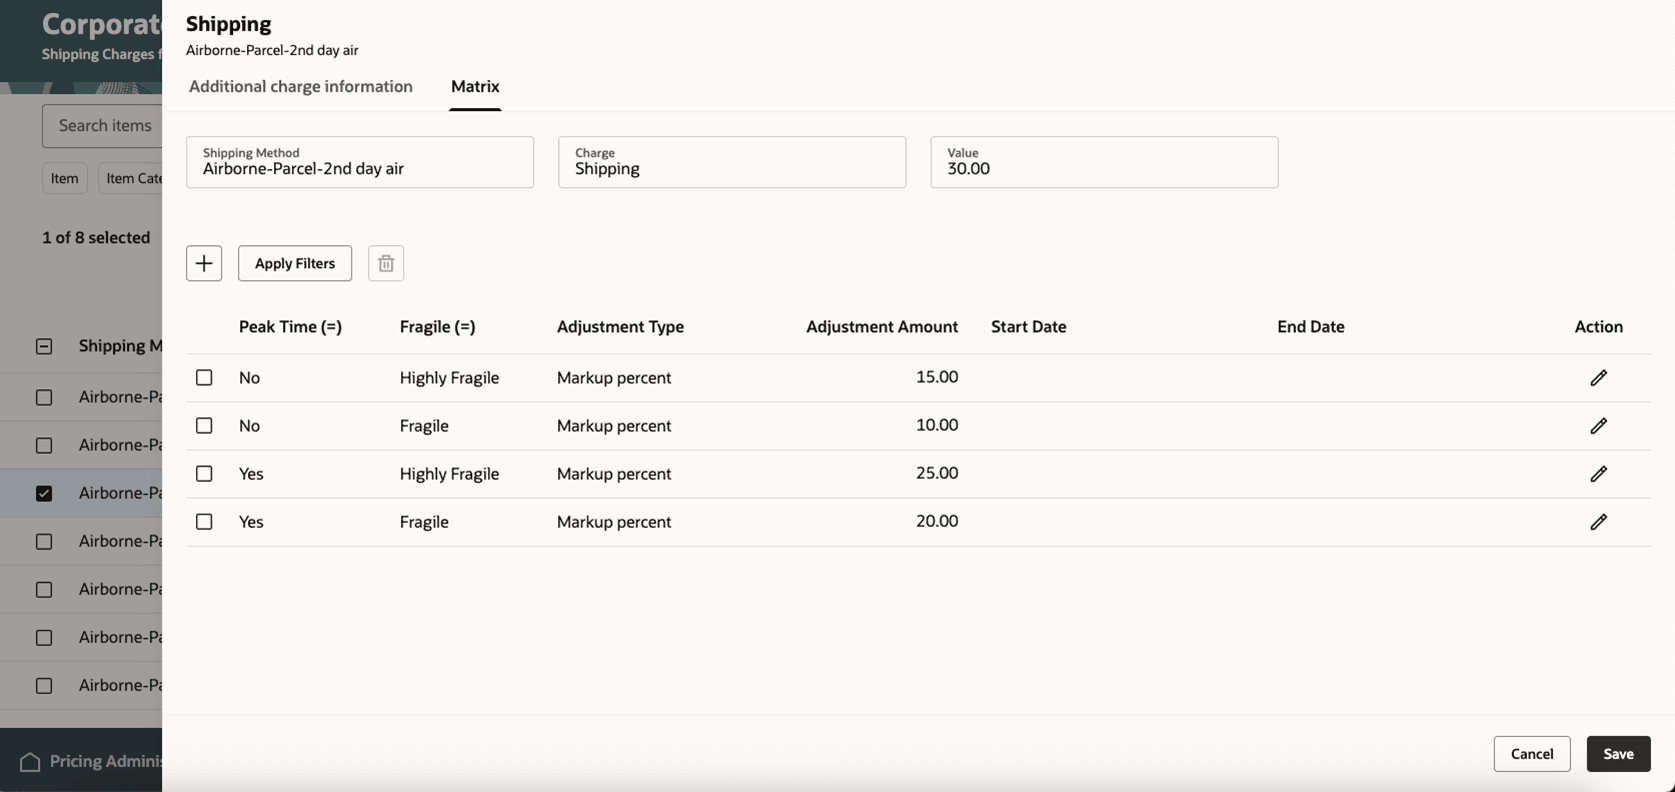
Task: Click the 10.00 adjustment amount cell
Action: tap(937, 425)
